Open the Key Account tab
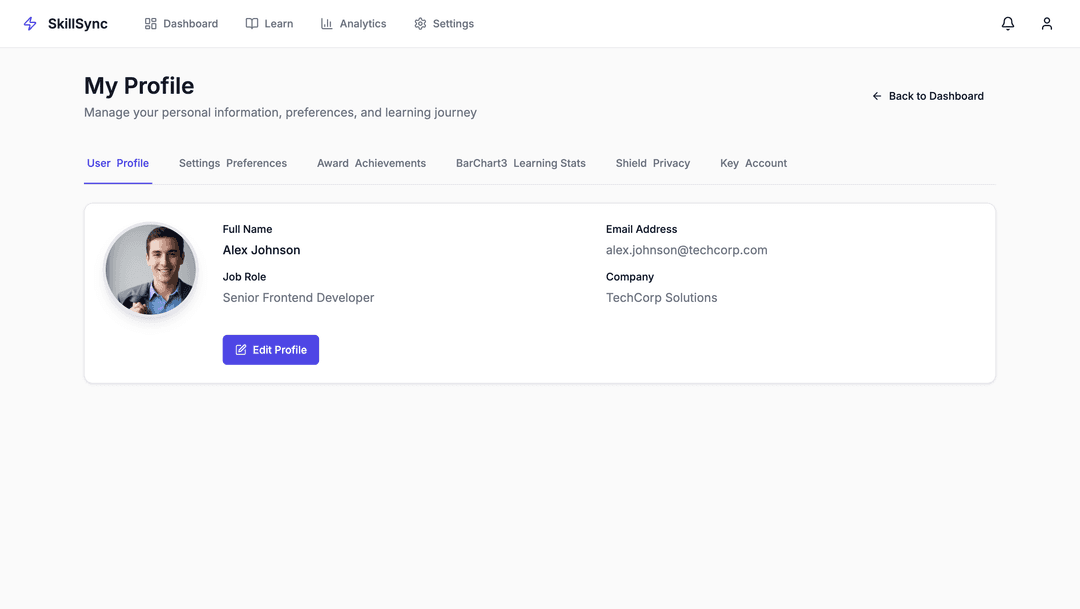The width and height of the screenshot is (1080, 609). click(x=753, y=163)
